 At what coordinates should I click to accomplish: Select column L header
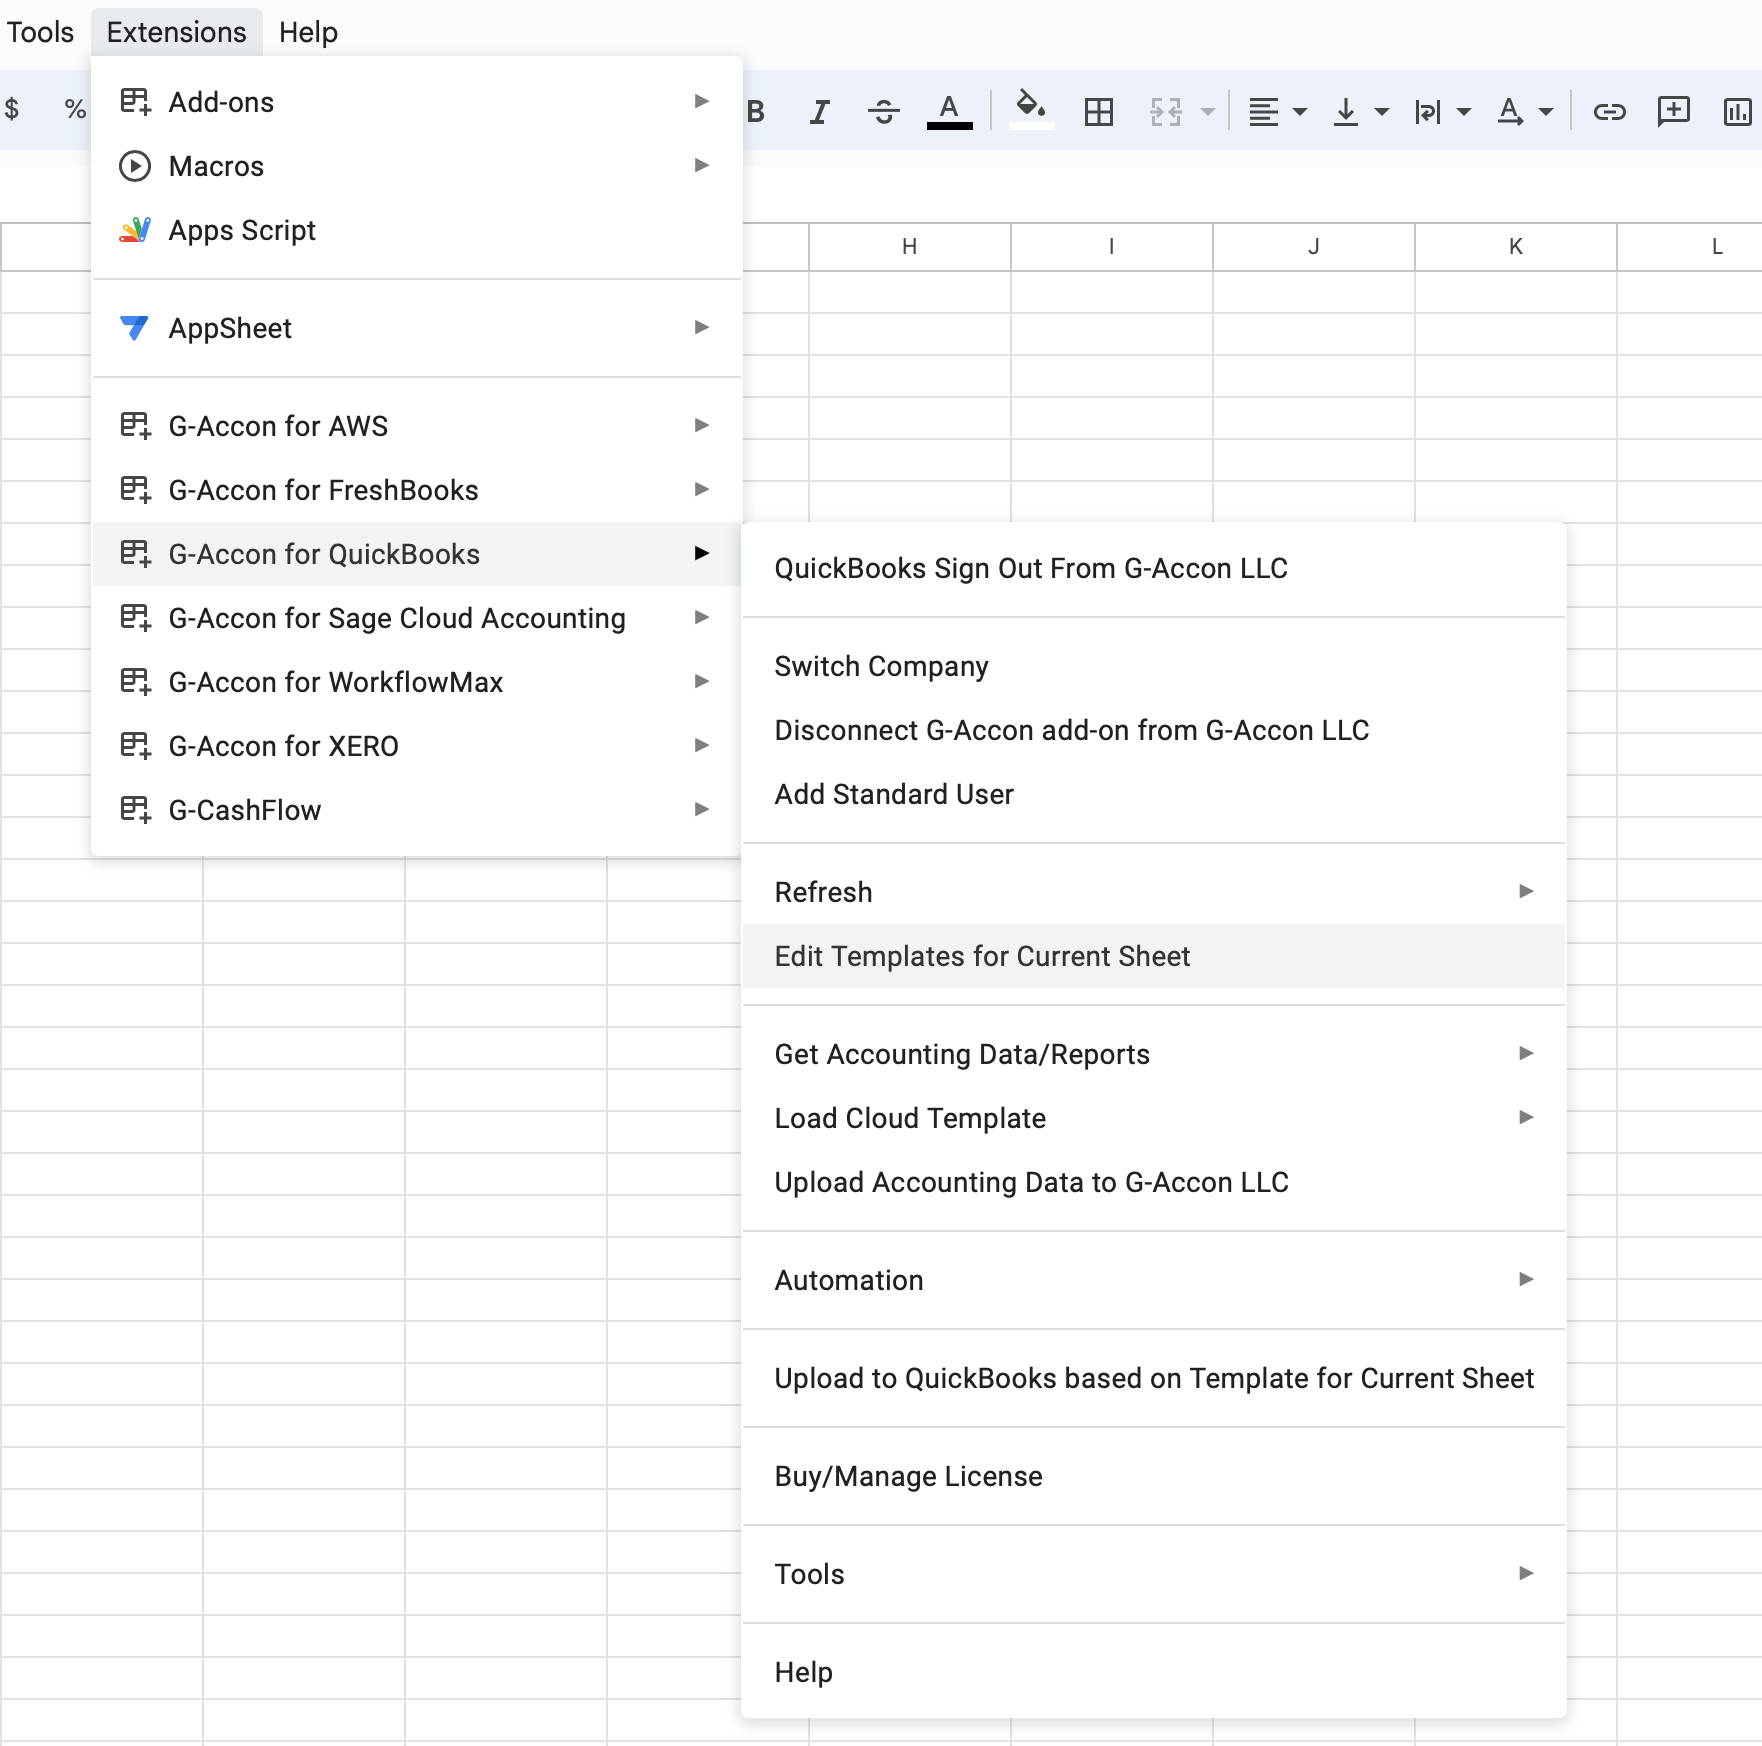(x=1690, y=247)
